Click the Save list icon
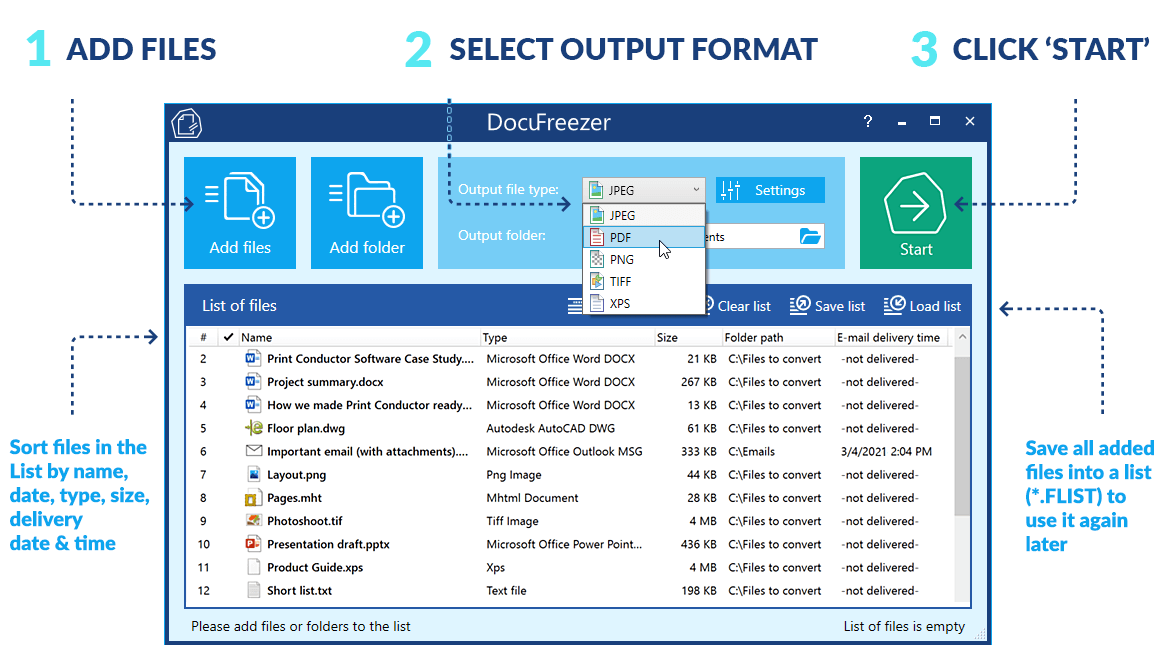 click(x=800, y=306)
